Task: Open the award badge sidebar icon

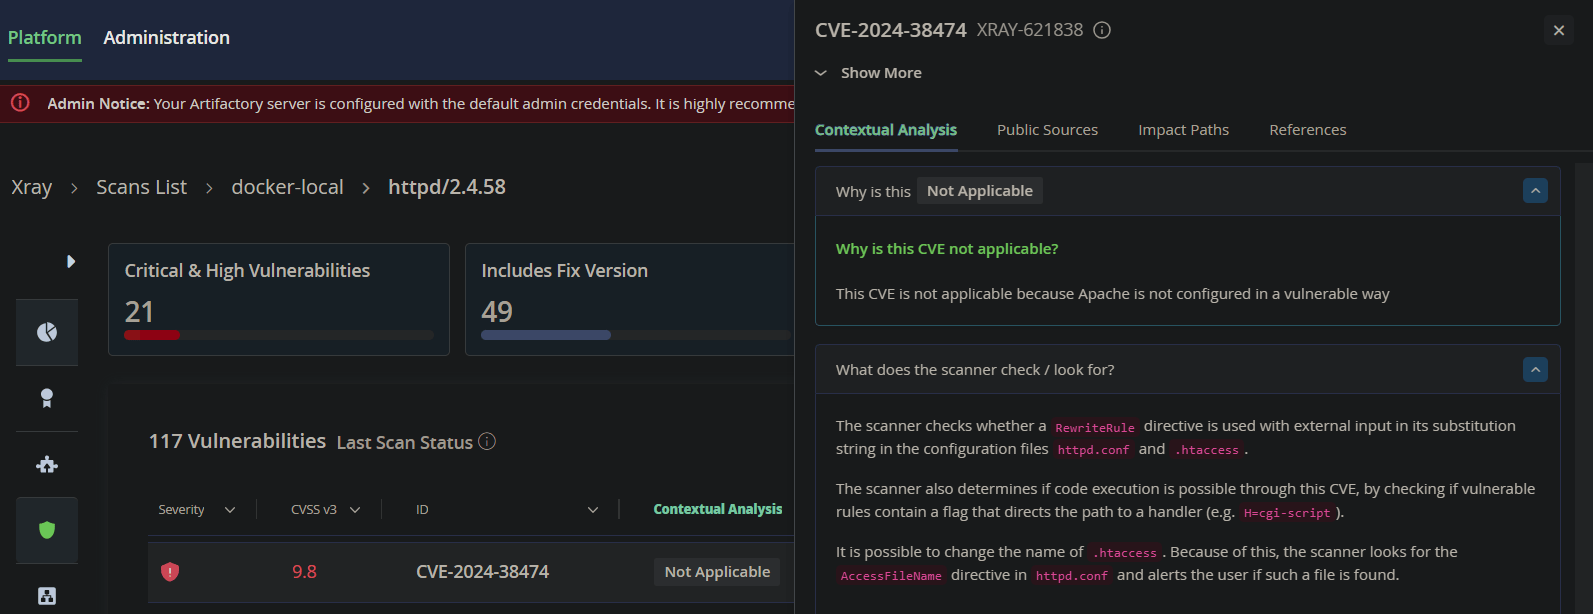Action: click(x=47, y=398)
